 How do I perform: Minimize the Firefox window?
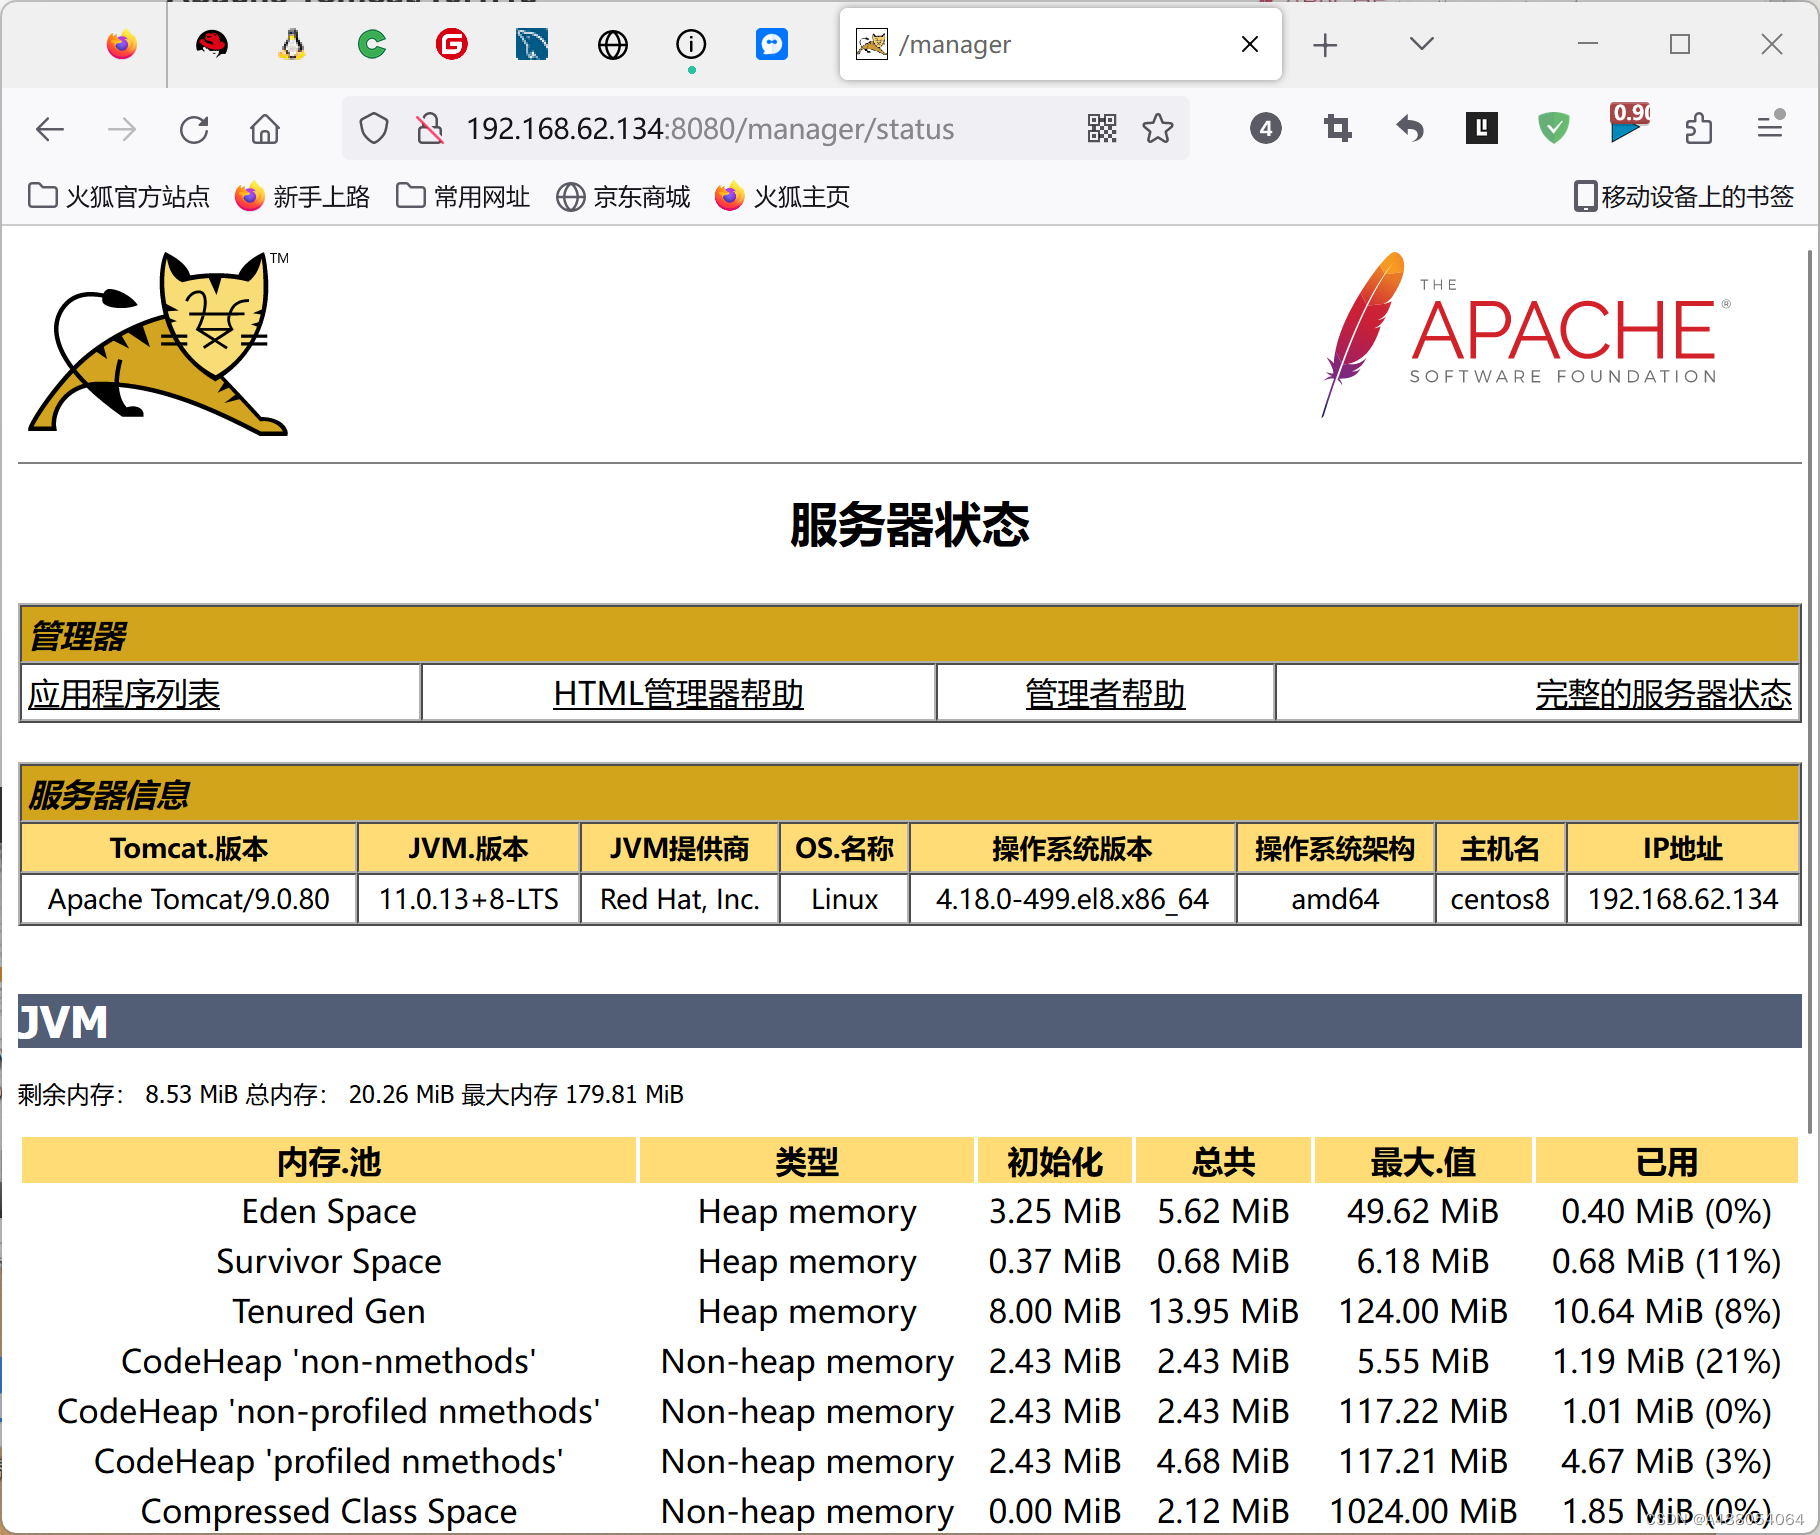click(1588, 44)
